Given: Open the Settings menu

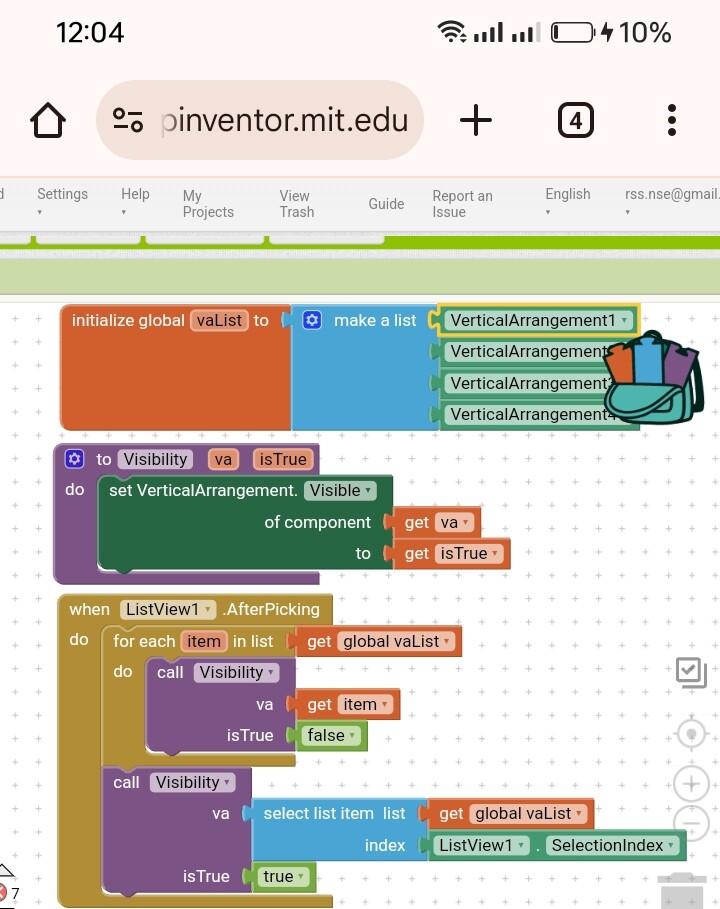Looking at the screenshot, I should pos(62,201).
